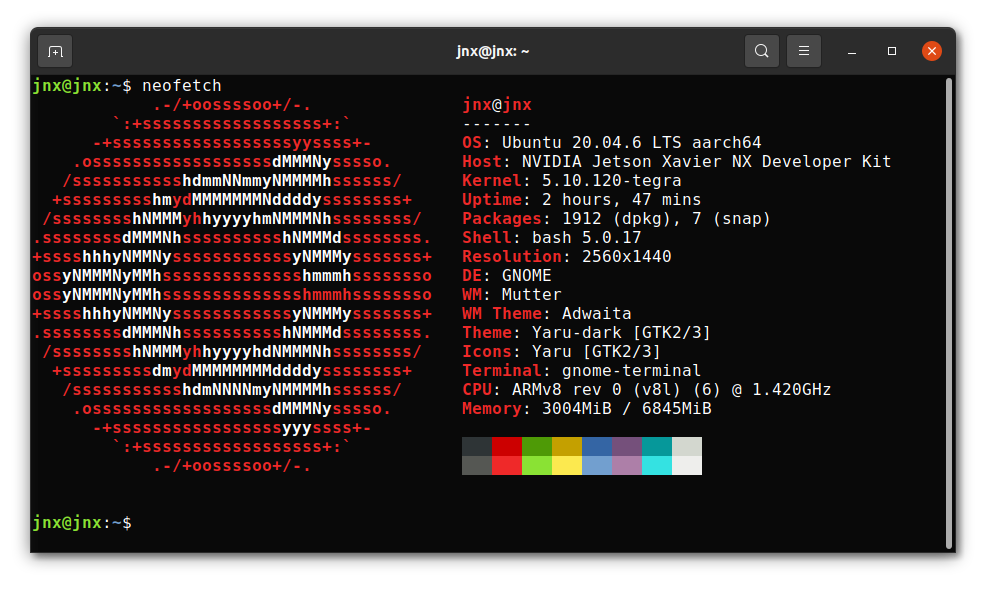Click the light blue color block

tap(597, 466)
